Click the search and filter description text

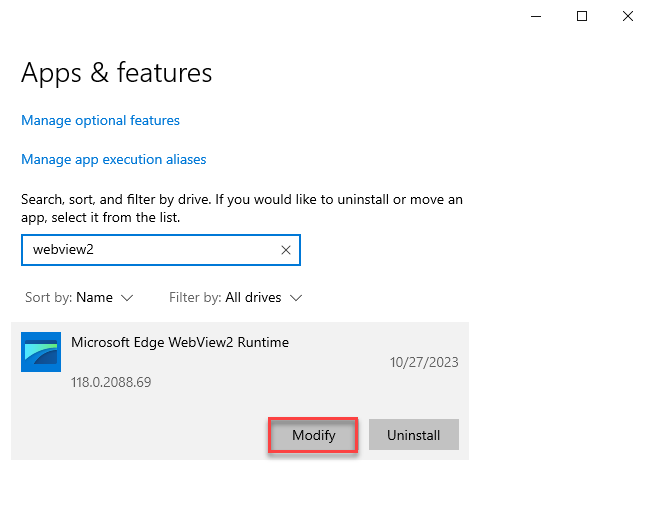click(x=242, y=208)
